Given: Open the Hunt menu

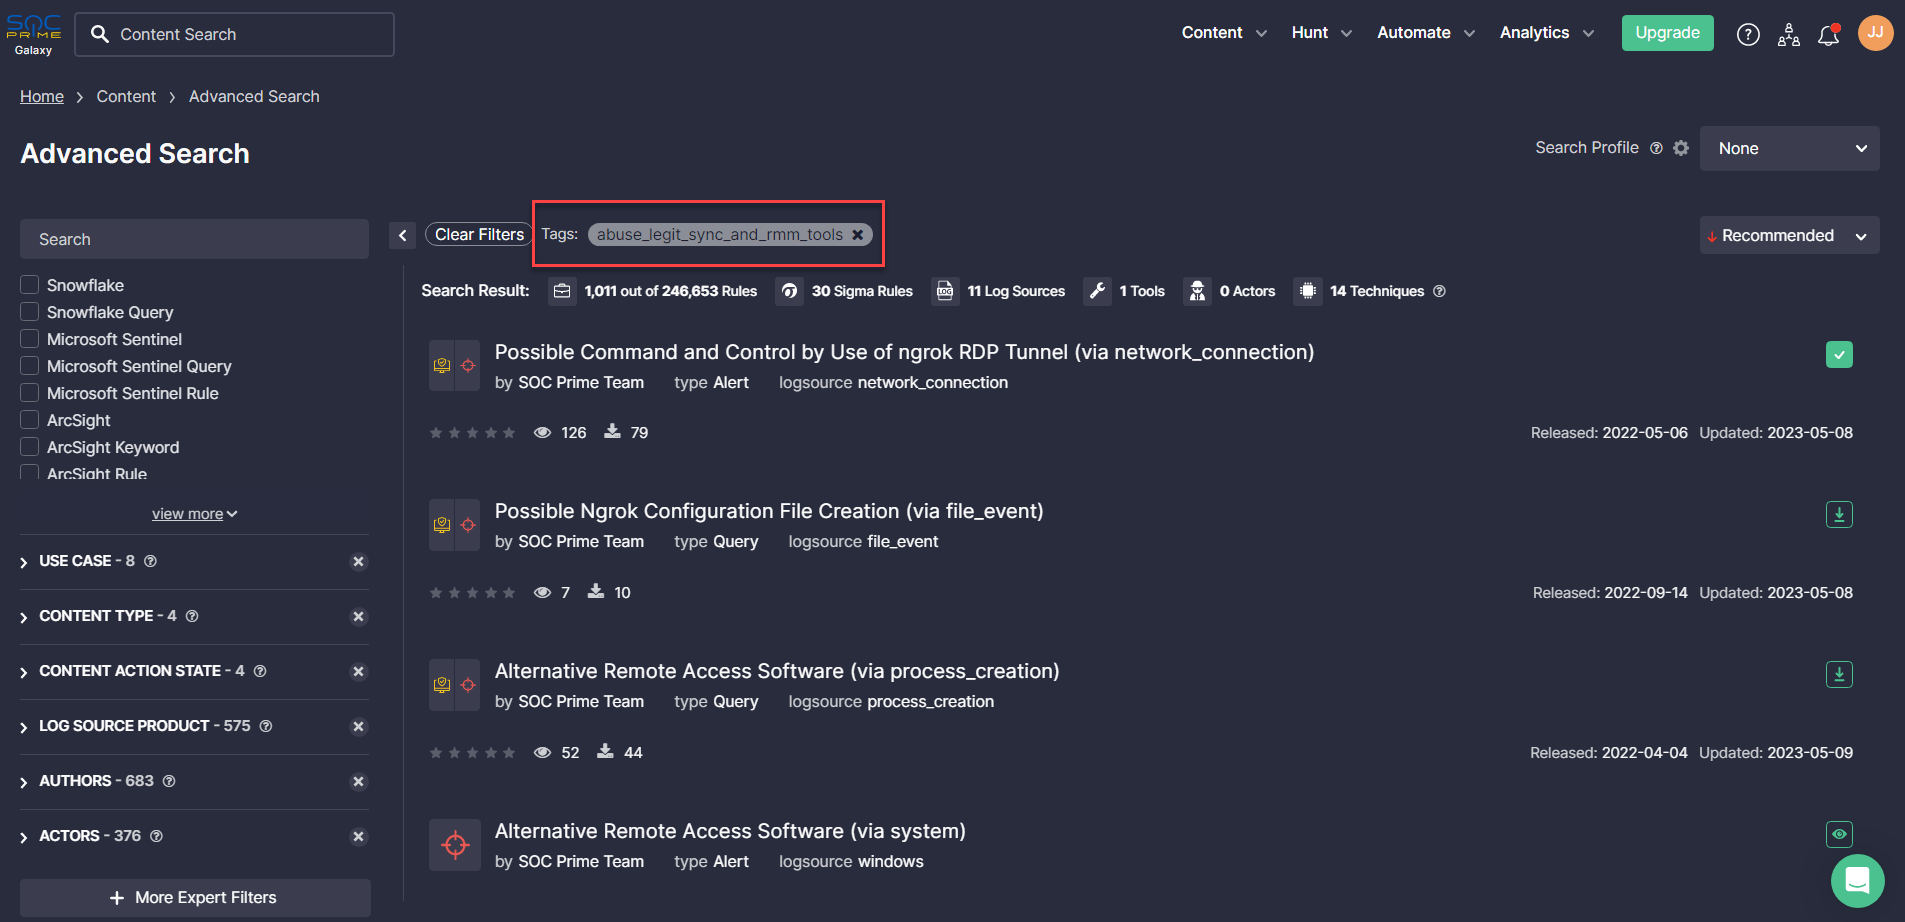Looking at the screenshot, I should tap(1321, 33).
